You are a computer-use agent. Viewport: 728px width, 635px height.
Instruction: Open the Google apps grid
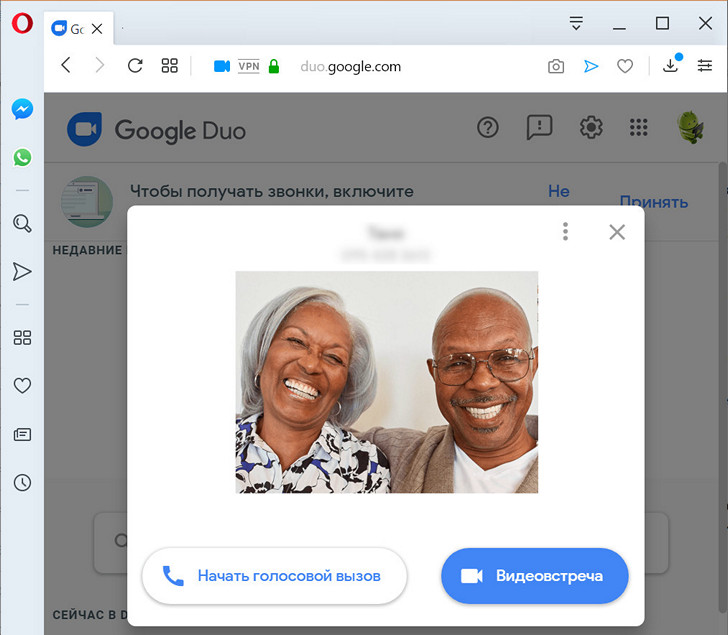[638, 127]
